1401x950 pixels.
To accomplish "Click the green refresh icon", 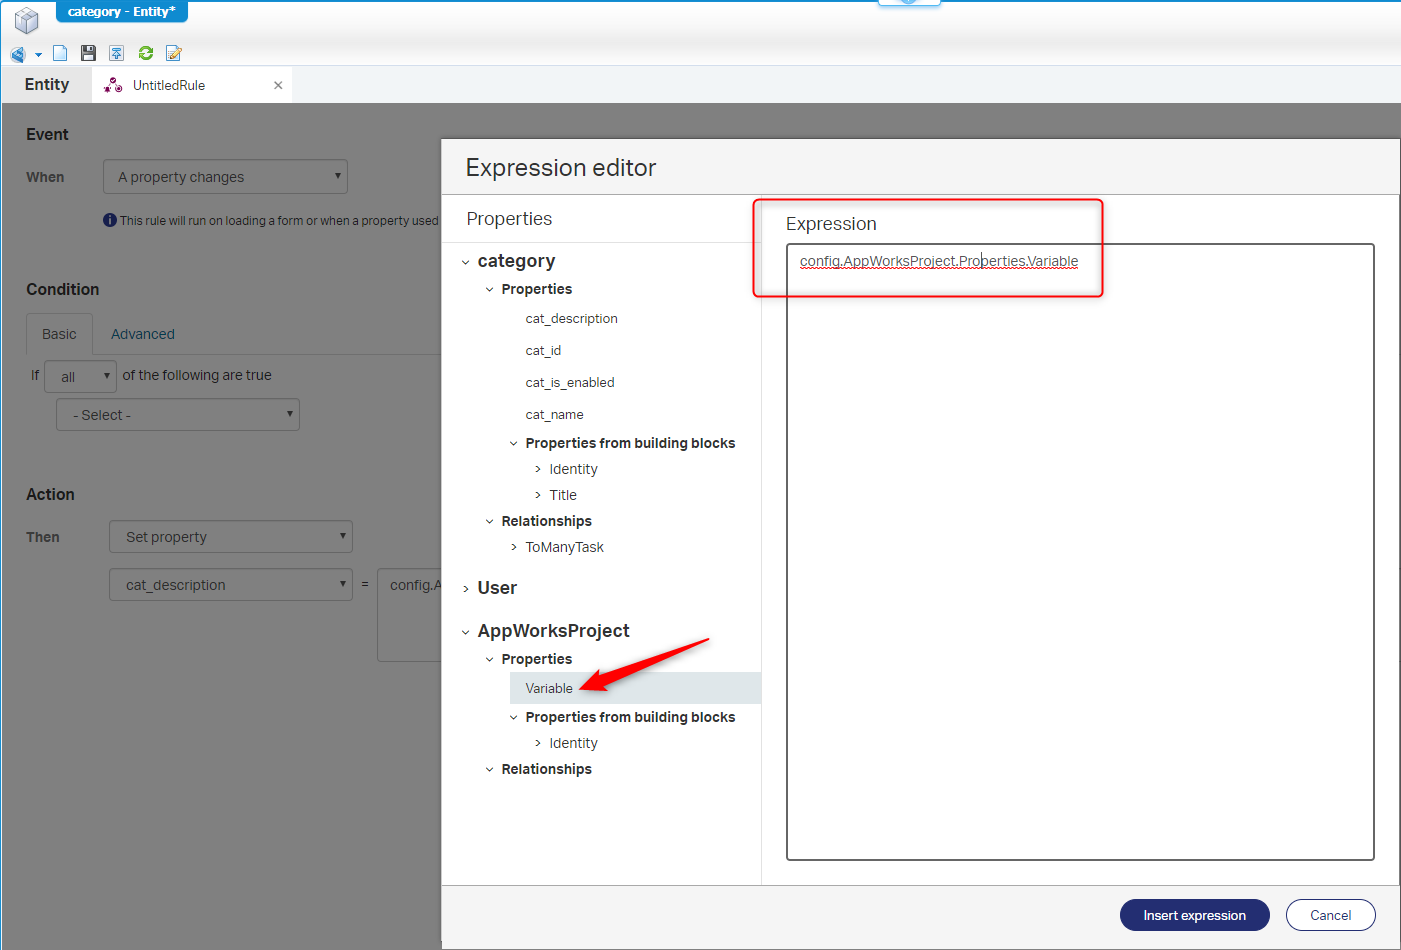I will [146, 53].
